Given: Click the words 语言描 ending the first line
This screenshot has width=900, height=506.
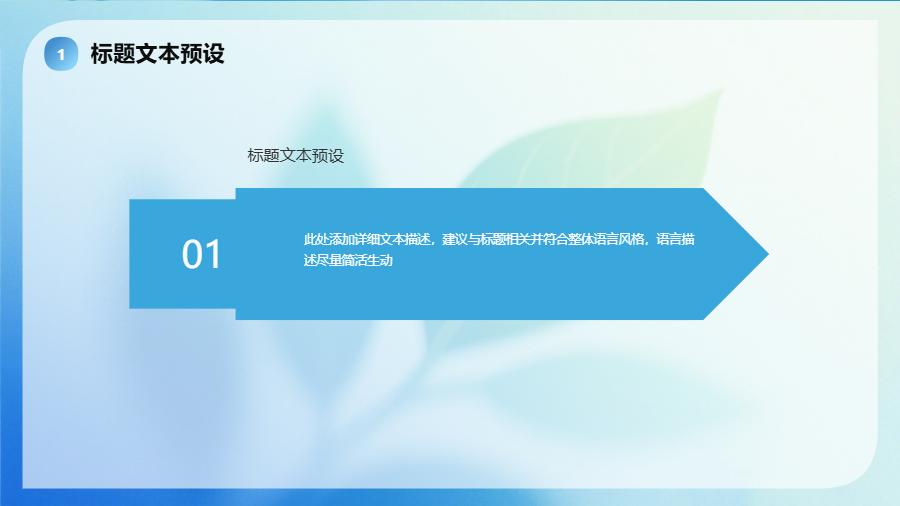Looking at the screenshot, I should [676, 240].
